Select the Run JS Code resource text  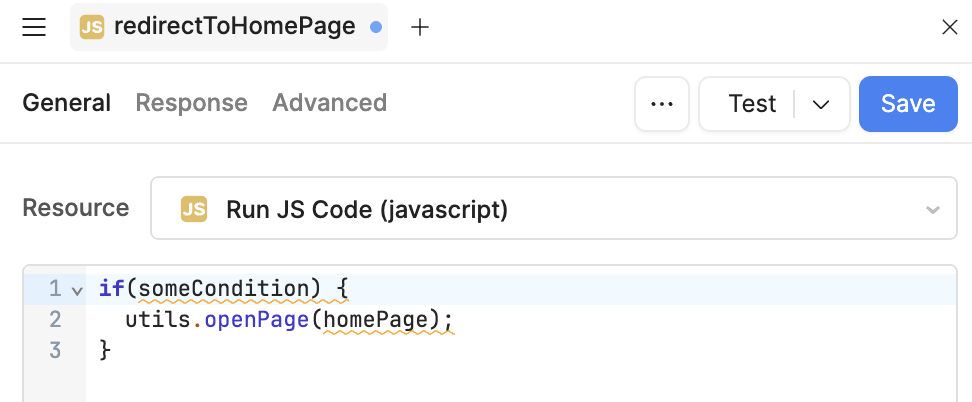point(366,209)
